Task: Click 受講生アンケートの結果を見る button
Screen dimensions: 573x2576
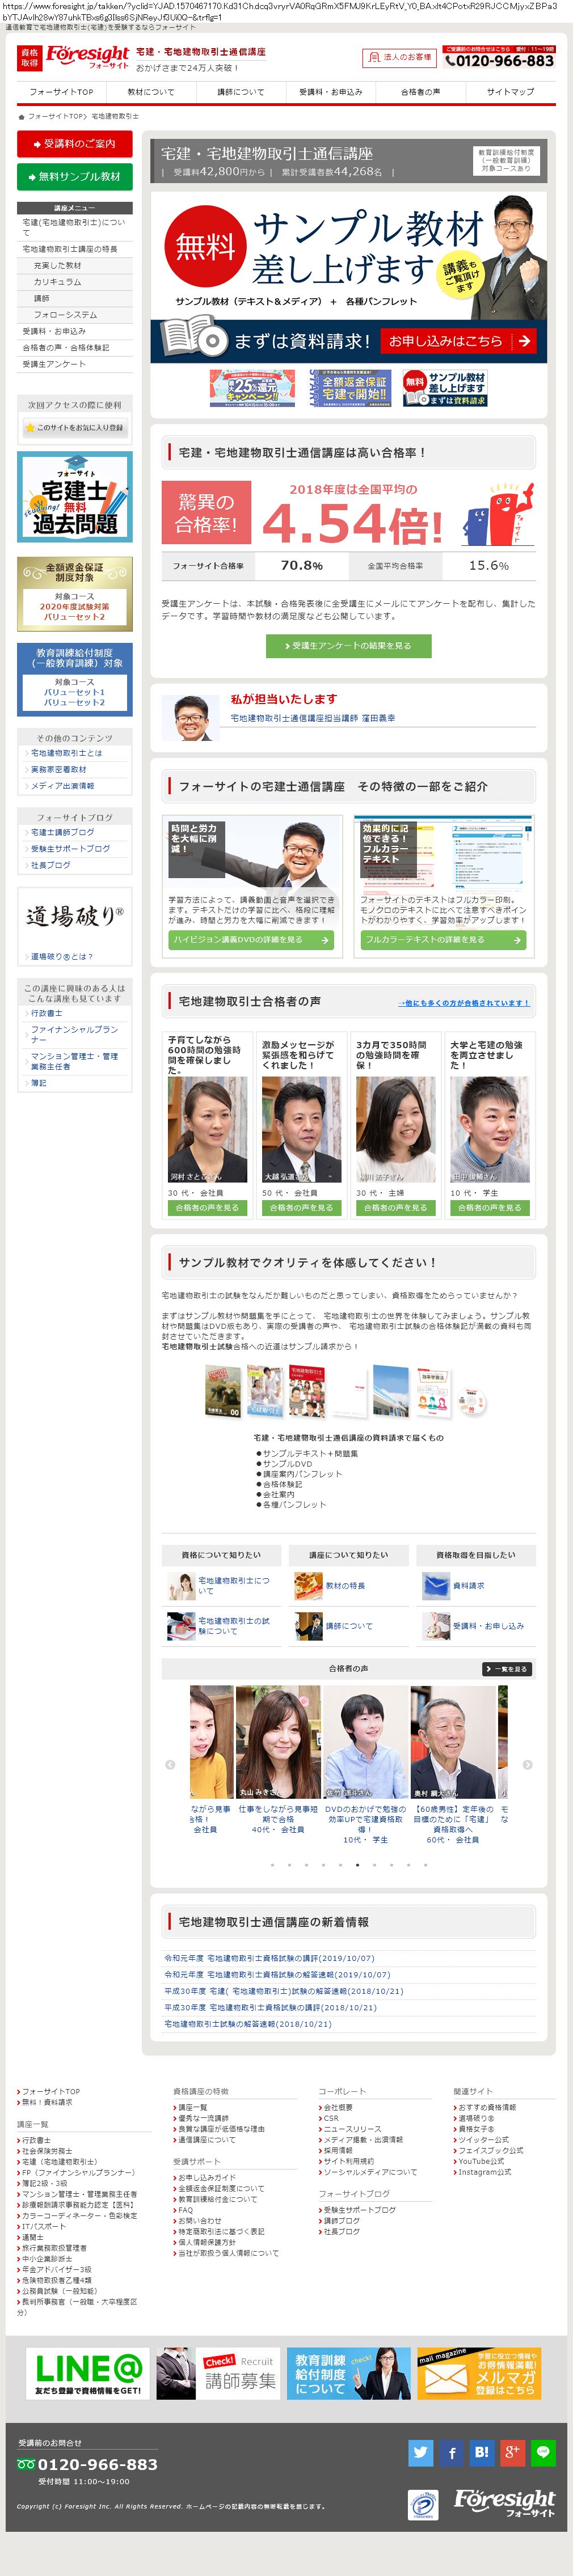Action: point(348,646)
